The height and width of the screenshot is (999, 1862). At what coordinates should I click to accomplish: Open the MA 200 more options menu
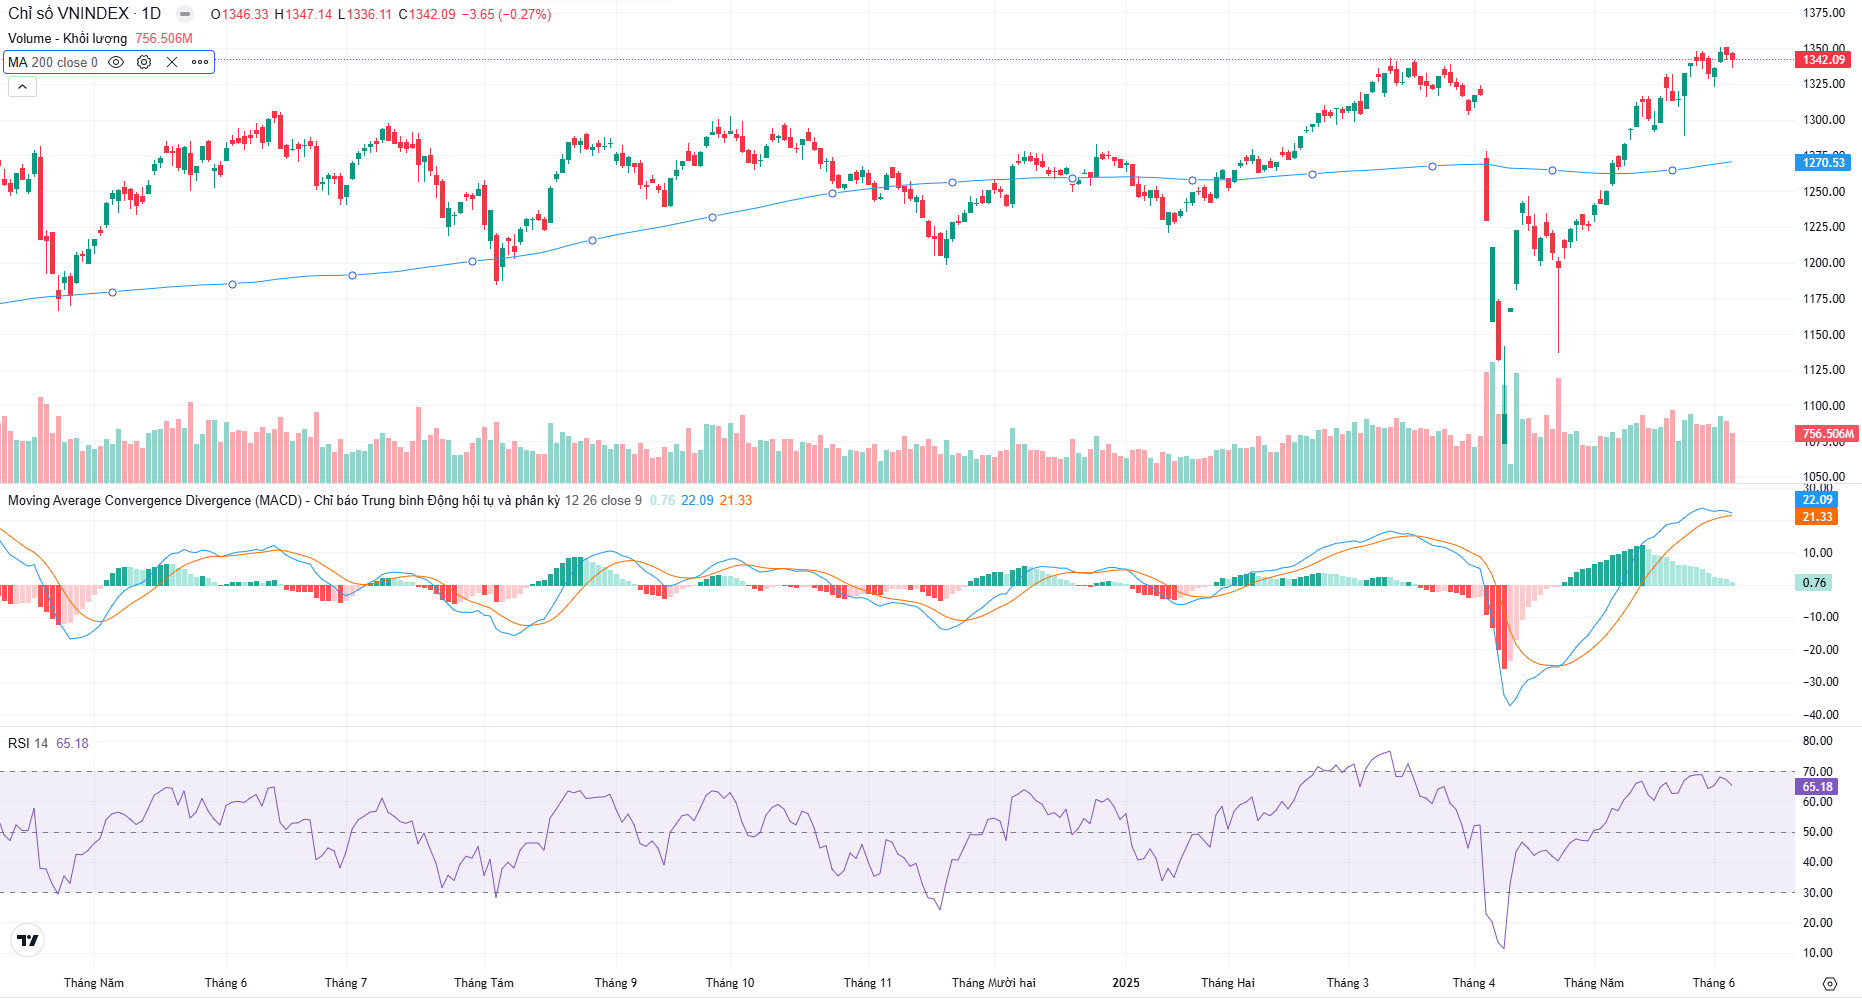tap(200, 62)
